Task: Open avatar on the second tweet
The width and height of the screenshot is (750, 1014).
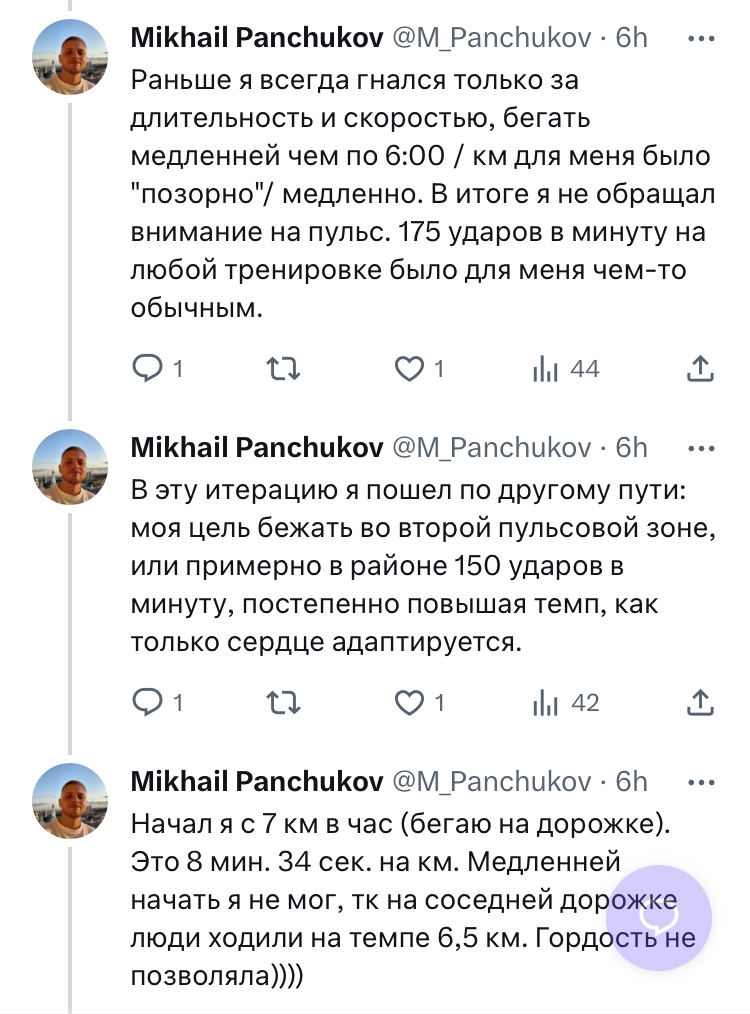Action: 70,467
